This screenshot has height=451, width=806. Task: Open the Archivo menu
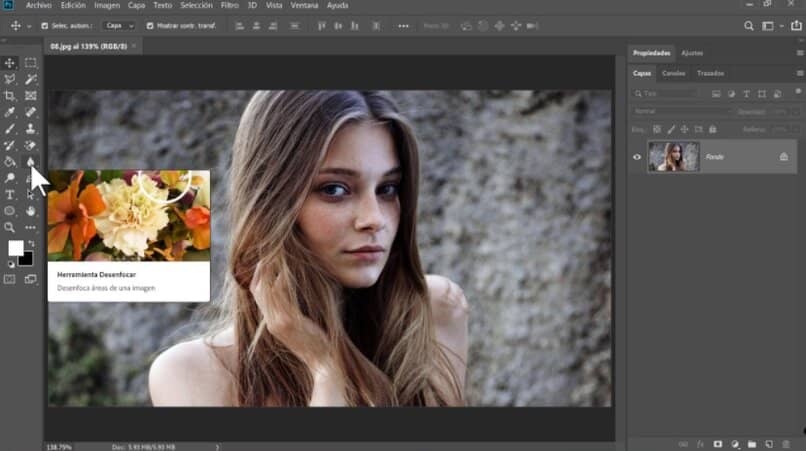tap(39, 5)
